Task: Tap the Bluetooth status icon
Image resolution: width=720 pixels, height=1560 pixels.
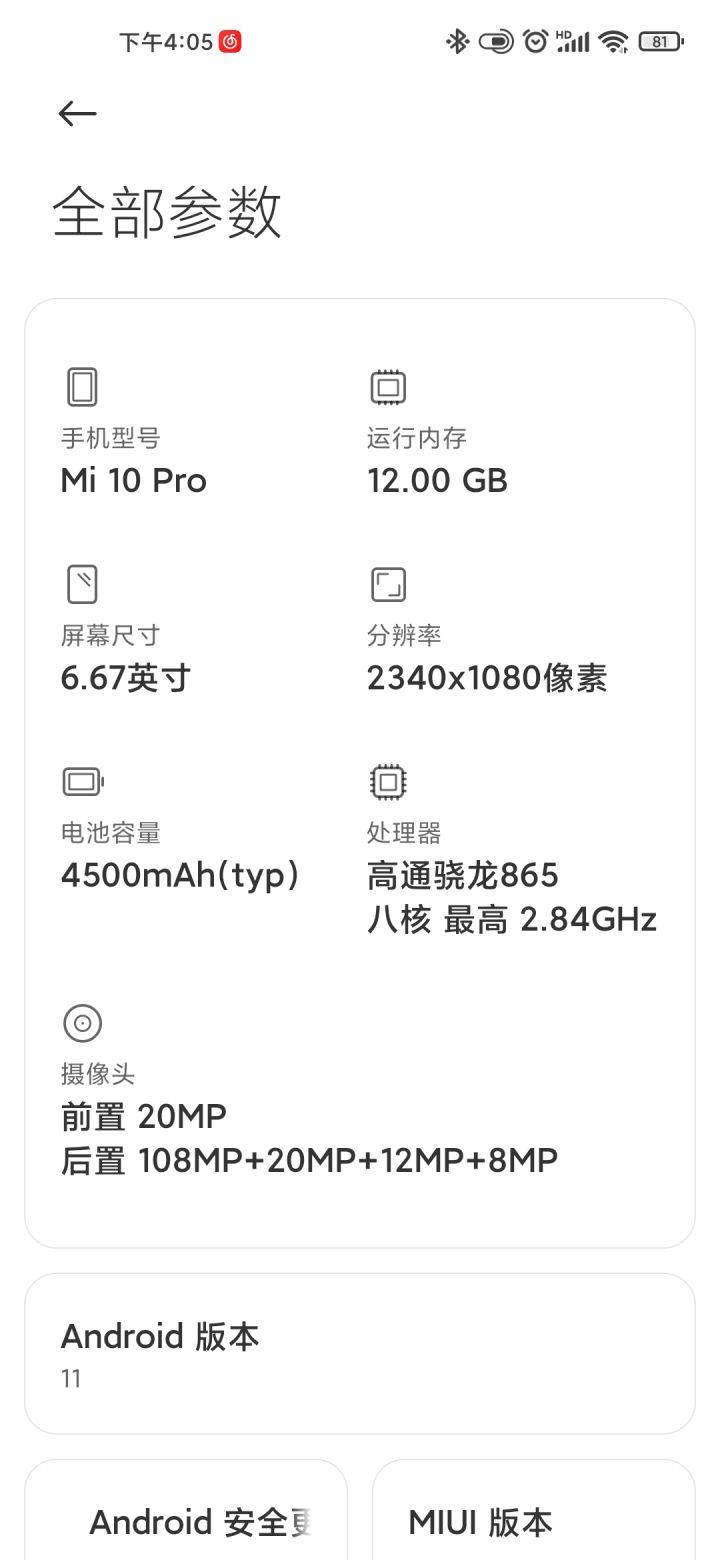Action: pos(457,41)
